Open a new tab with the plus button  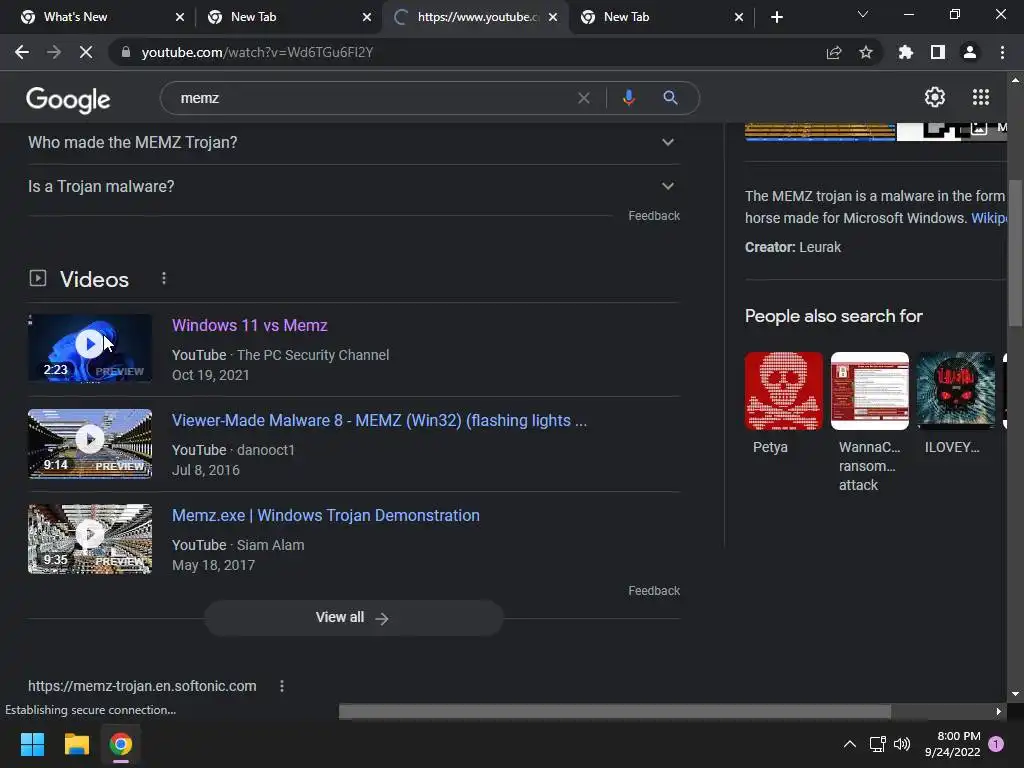(x=776, y=17)
